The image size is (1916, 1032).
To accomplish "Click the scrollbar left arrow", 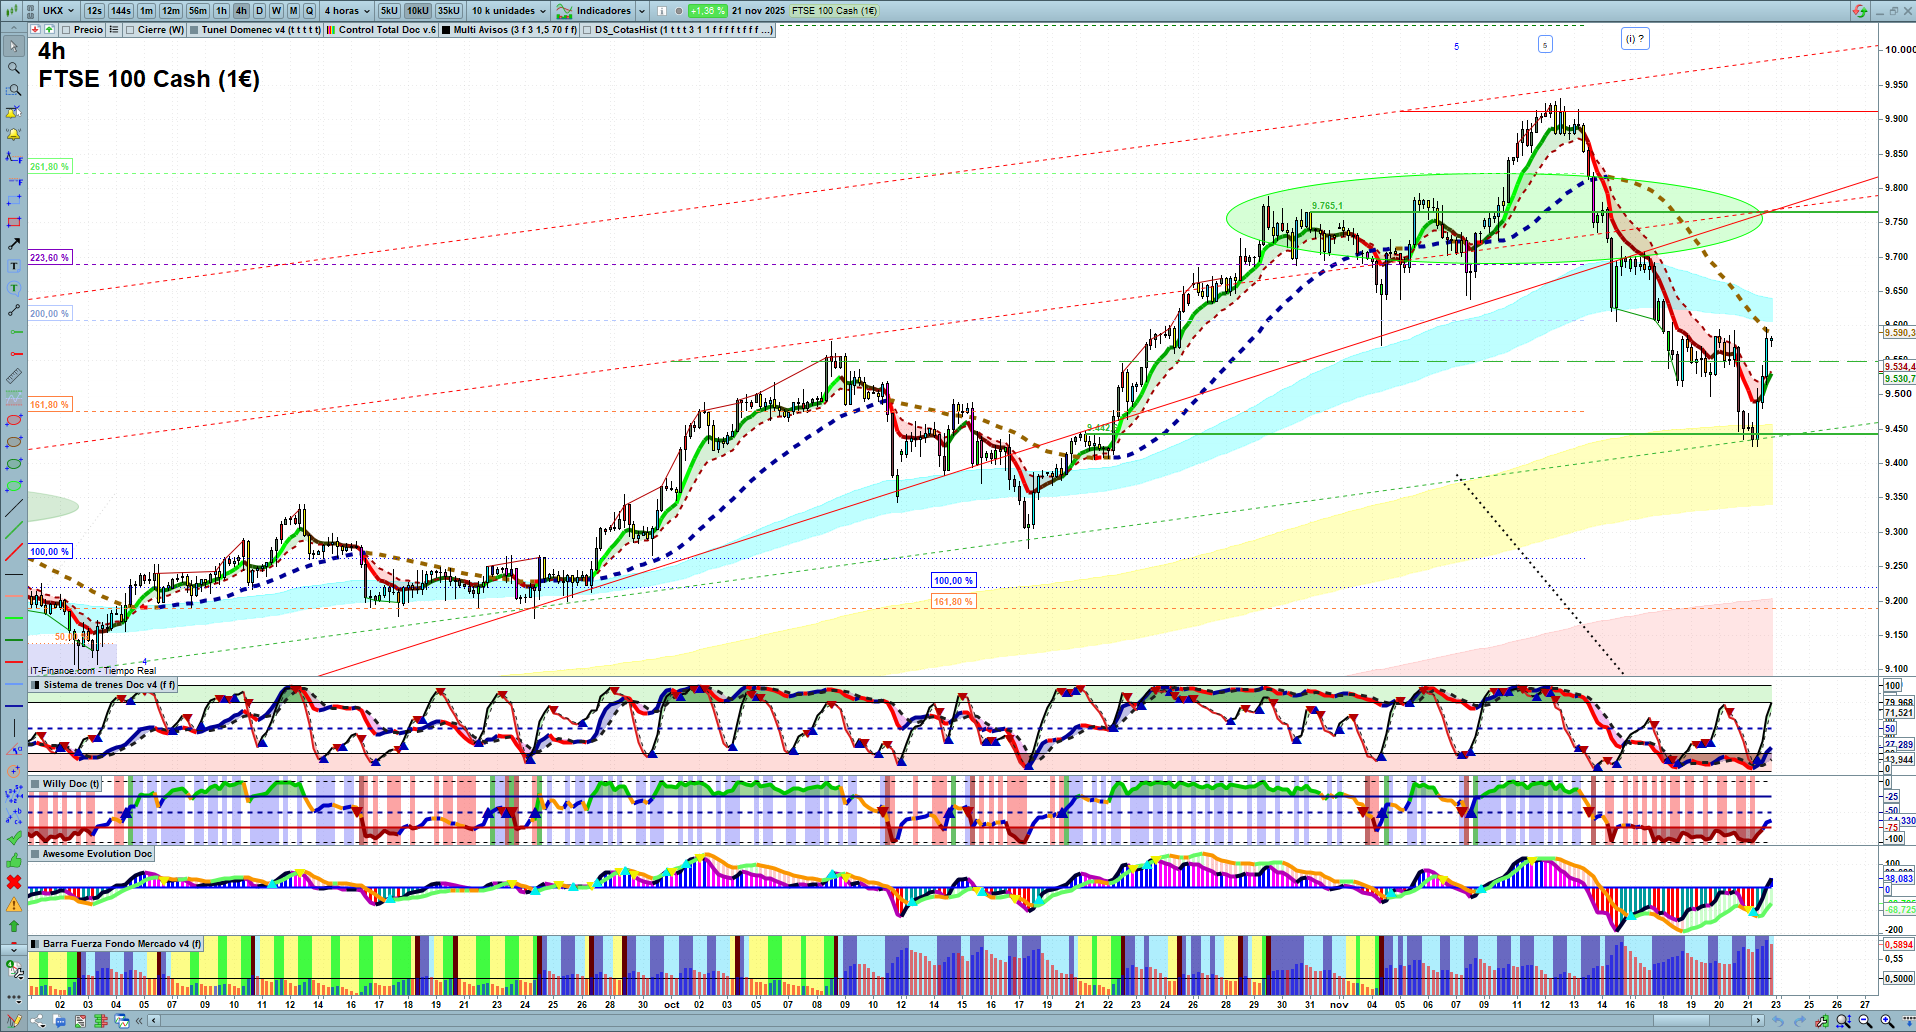I will tap(153, 1021).
